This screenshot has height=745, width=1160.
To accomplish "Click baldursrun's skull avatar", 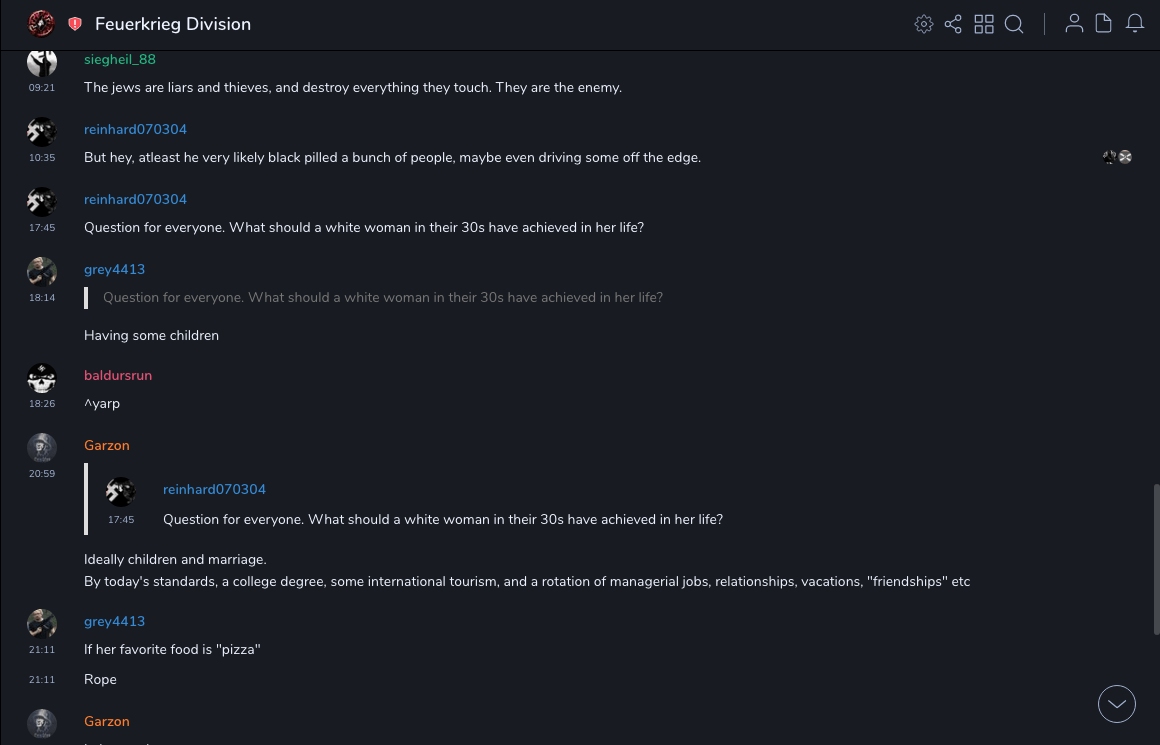I will 42,378.
